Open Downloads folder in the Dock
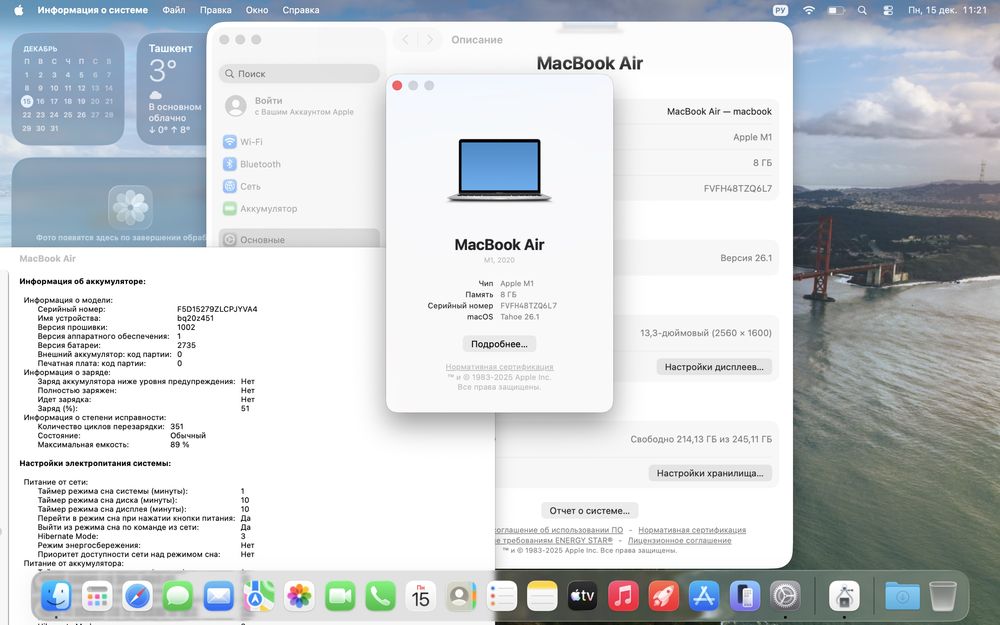 click(902, 597)
